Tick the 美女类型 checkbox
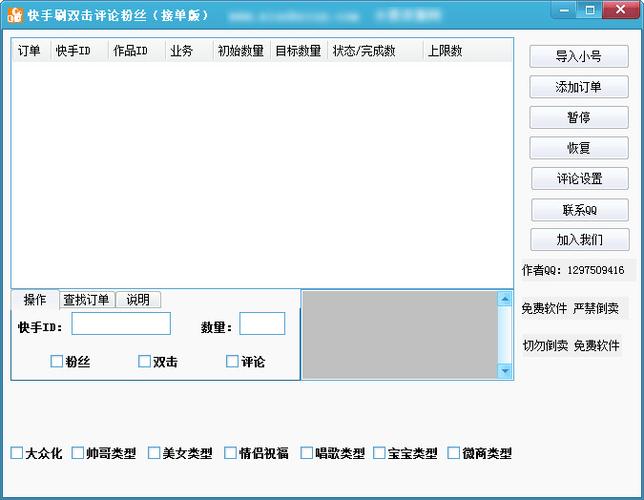 154,453
